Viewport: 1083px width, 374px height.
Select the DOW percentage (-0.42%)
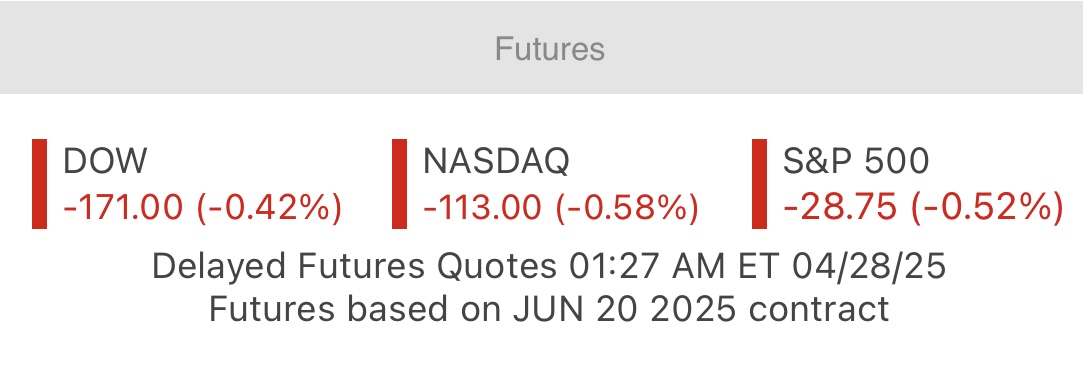point(269,207)
